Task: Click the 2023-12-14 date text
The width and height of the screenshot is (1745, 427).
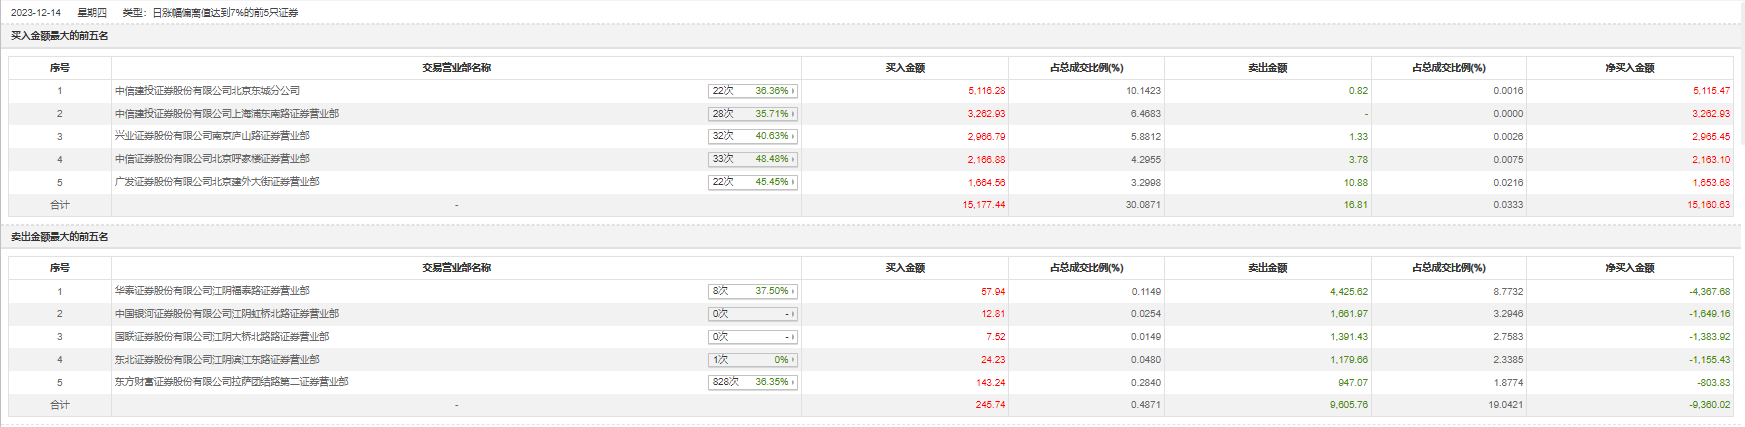Action: tap(36, 13)
